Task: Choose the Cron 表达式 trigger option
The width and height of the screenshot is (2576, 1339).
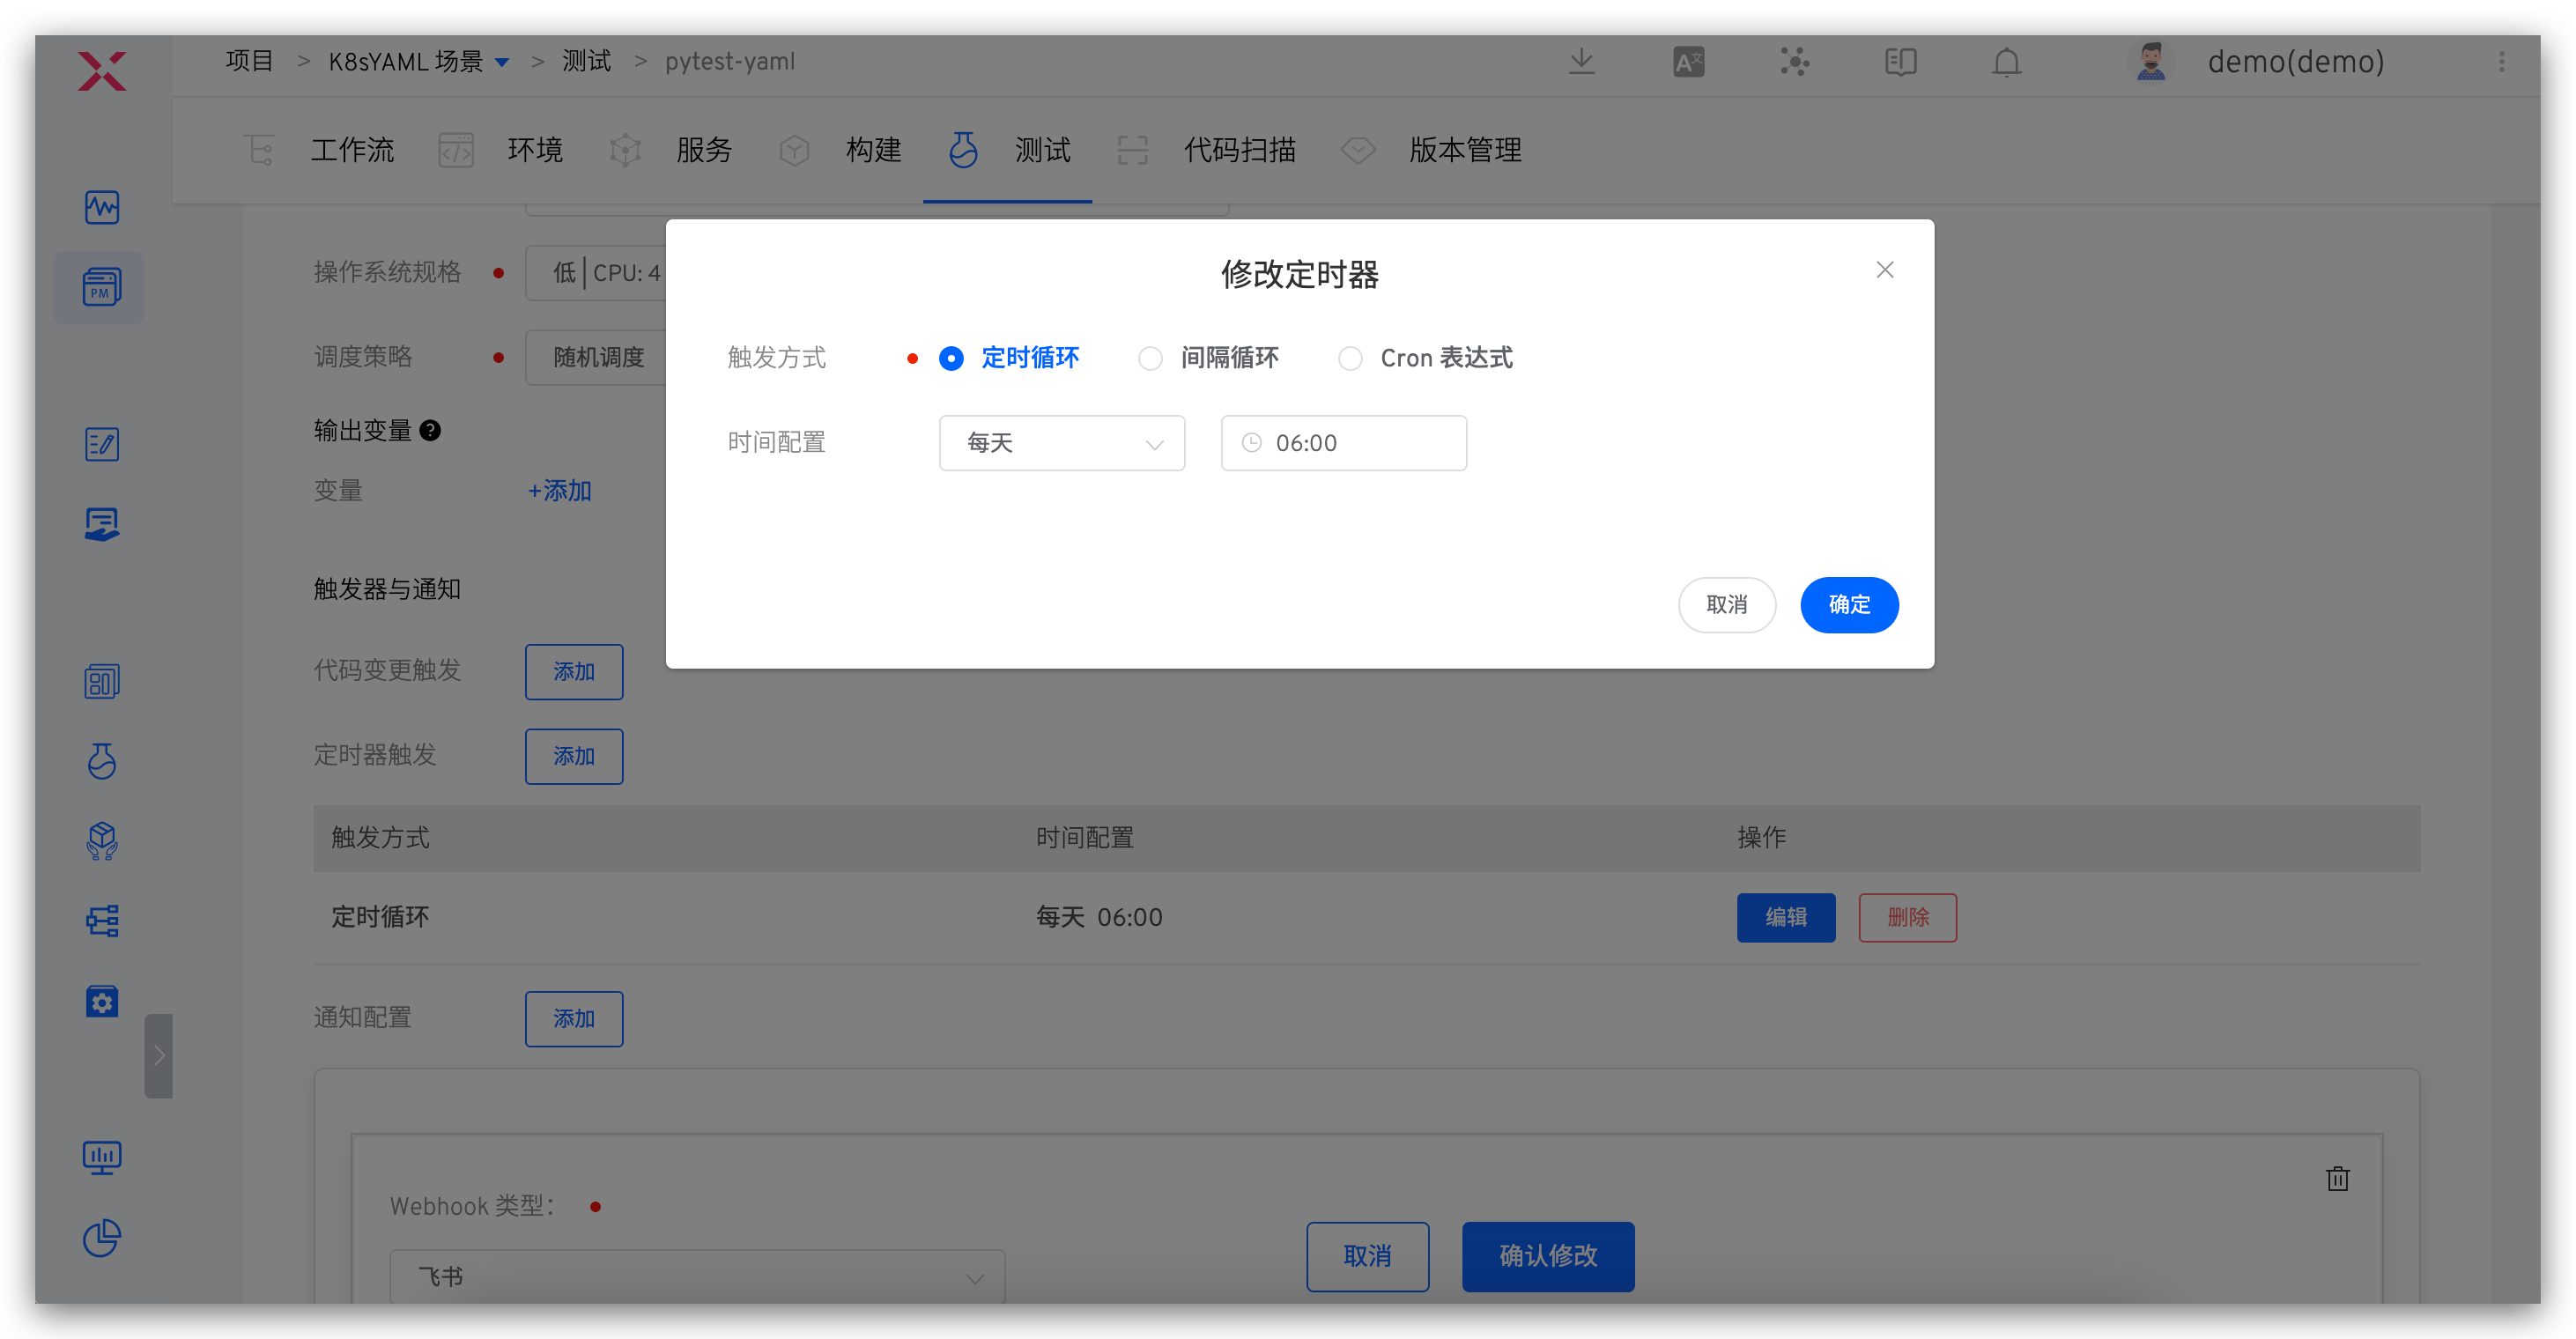Action: pos(1350,358)
